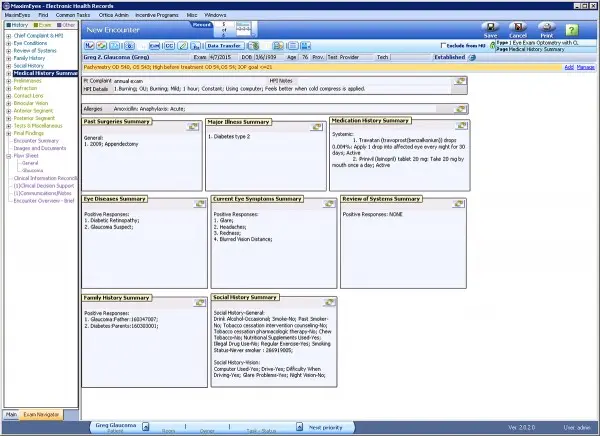Open edit icon of Current Eye Symptoms Summary
The height and width of the screenshot is (436, 600).
tap(329, 204)
